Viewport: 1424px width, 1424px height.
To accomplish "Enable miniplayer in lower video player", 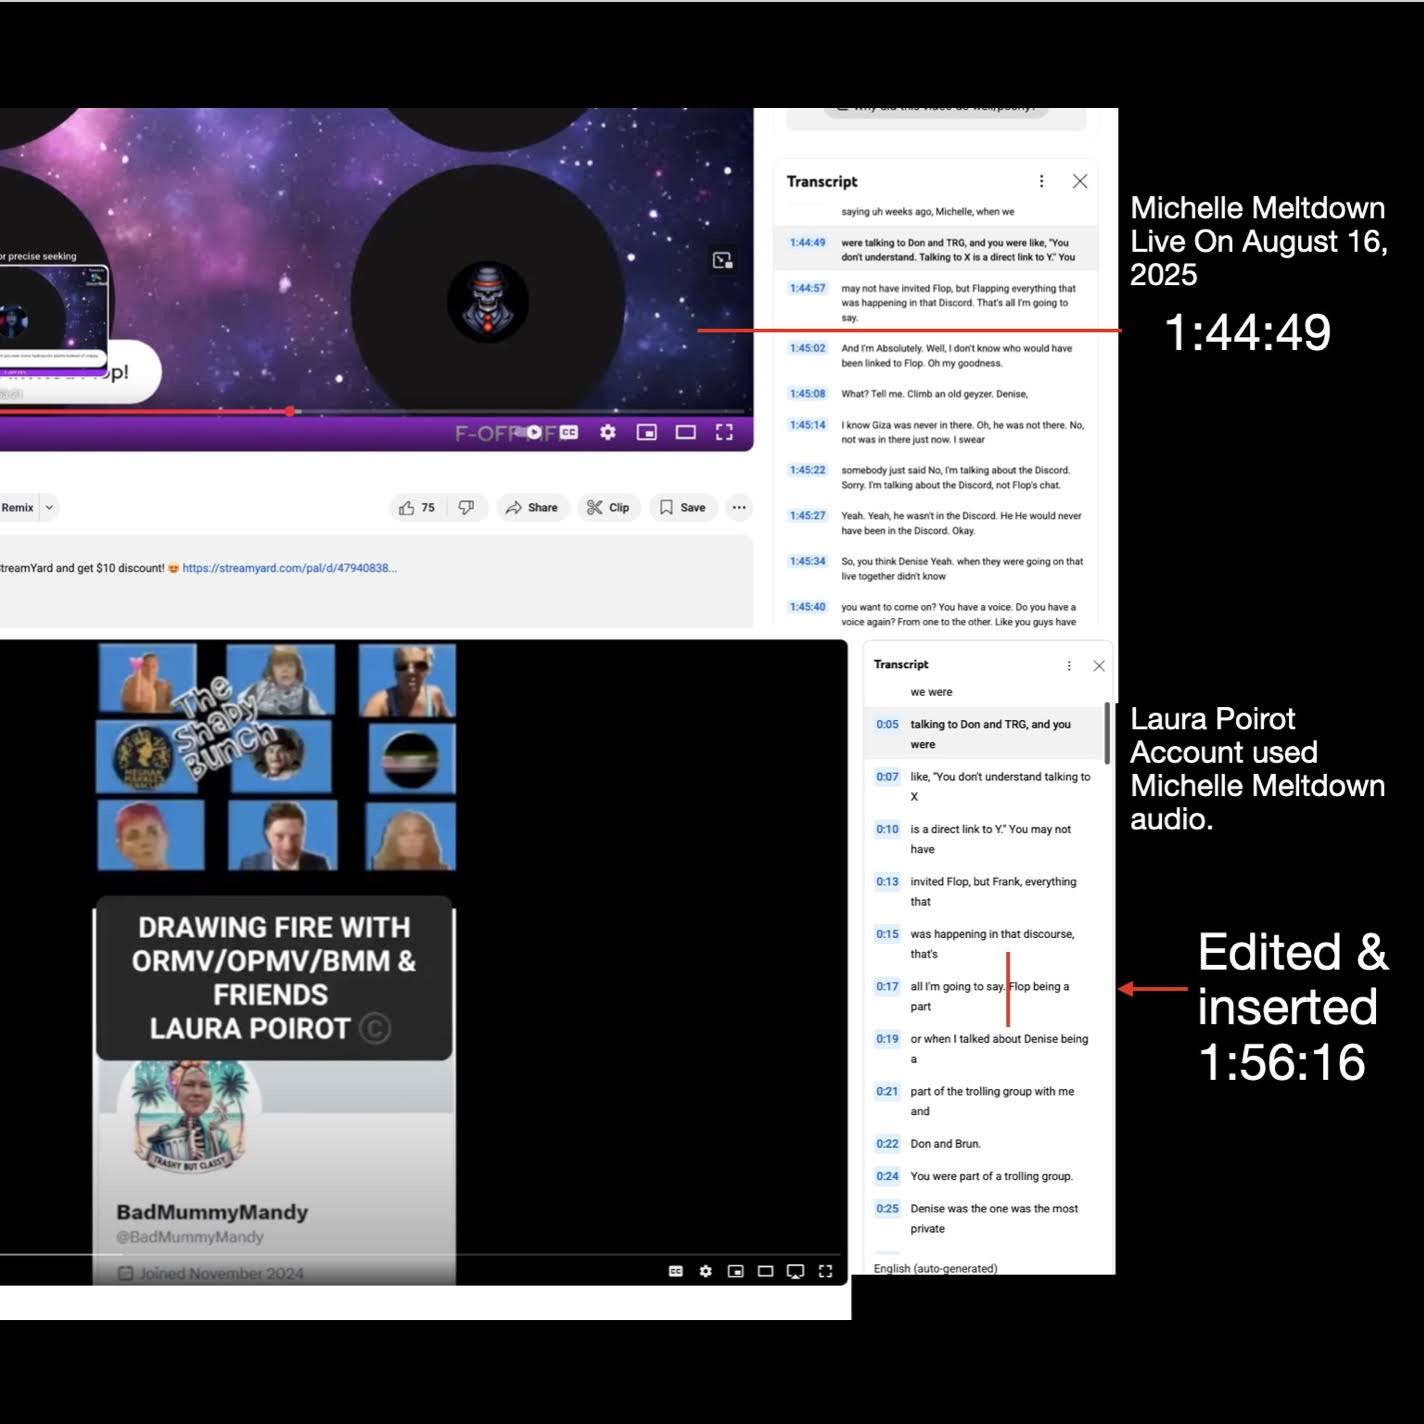I will coord(736,1271).
